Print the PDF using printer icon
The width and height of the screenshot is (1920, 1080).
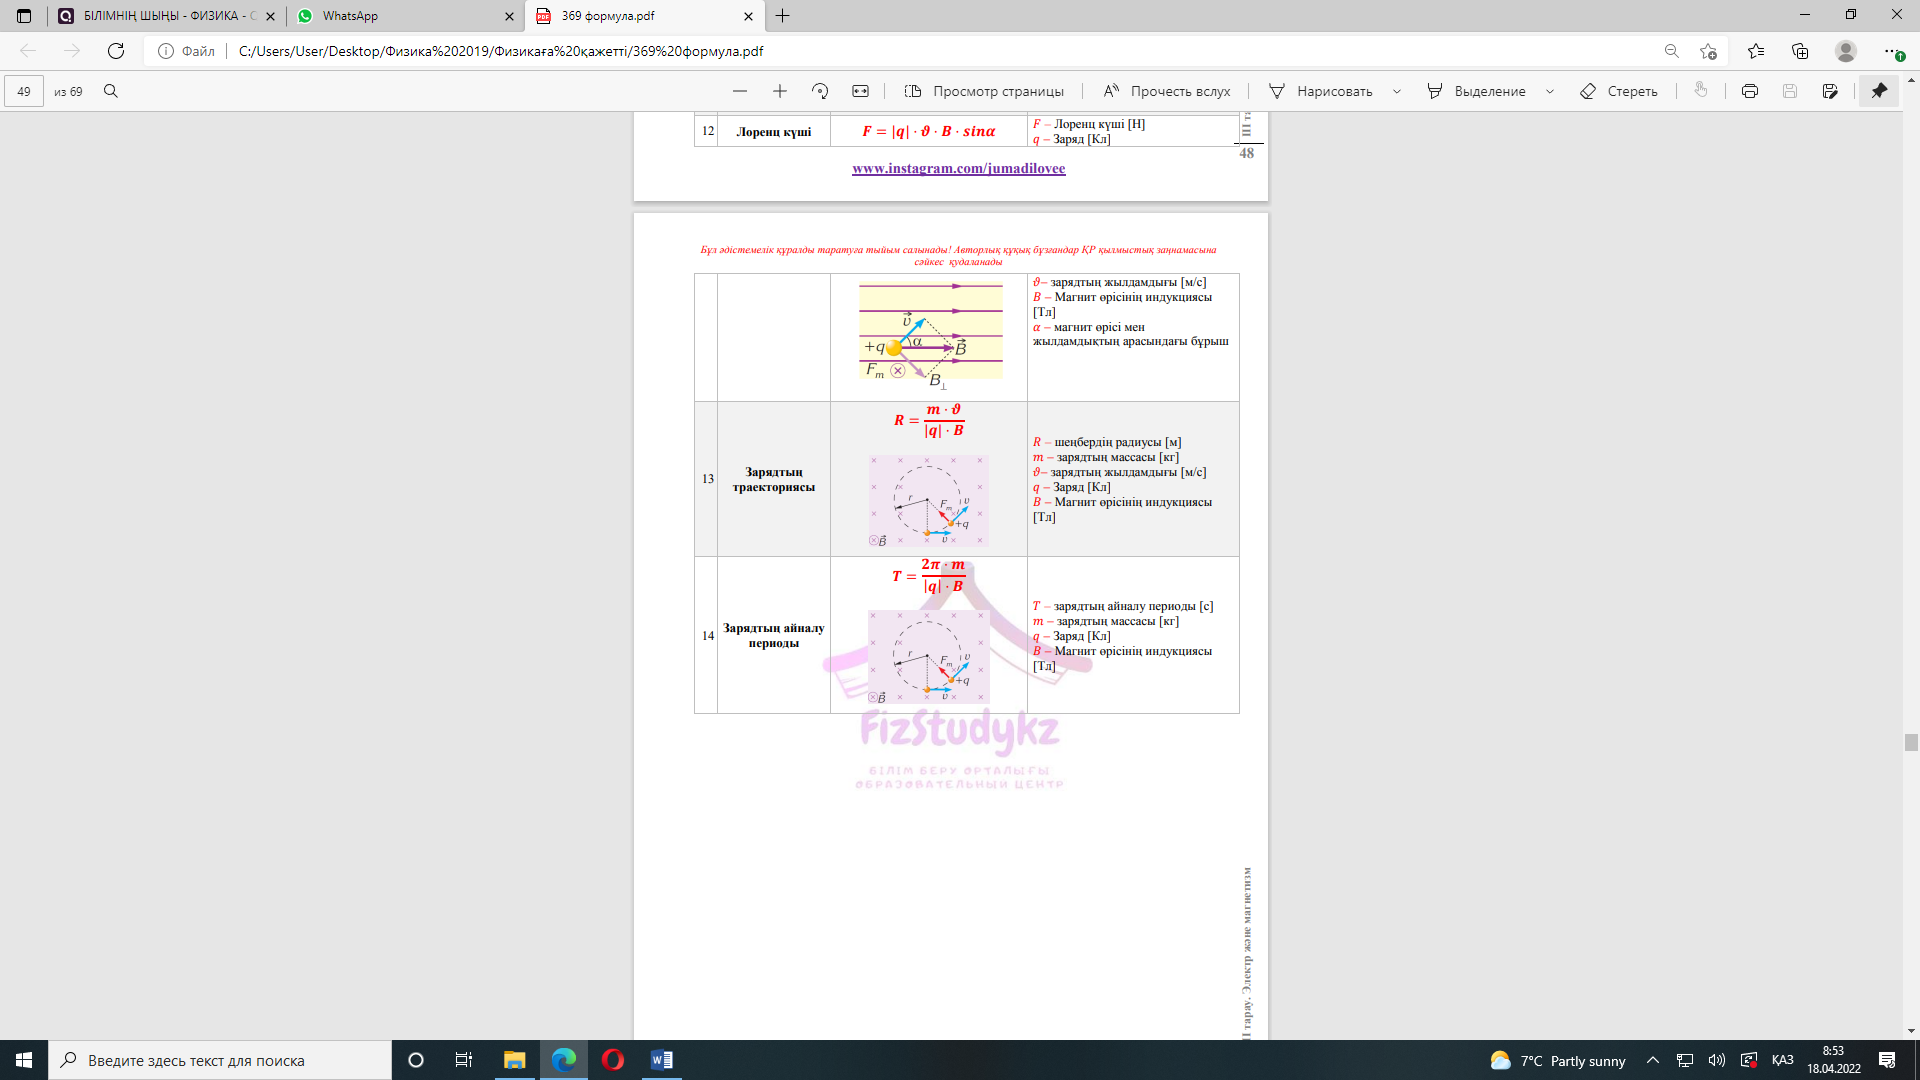1749,91
